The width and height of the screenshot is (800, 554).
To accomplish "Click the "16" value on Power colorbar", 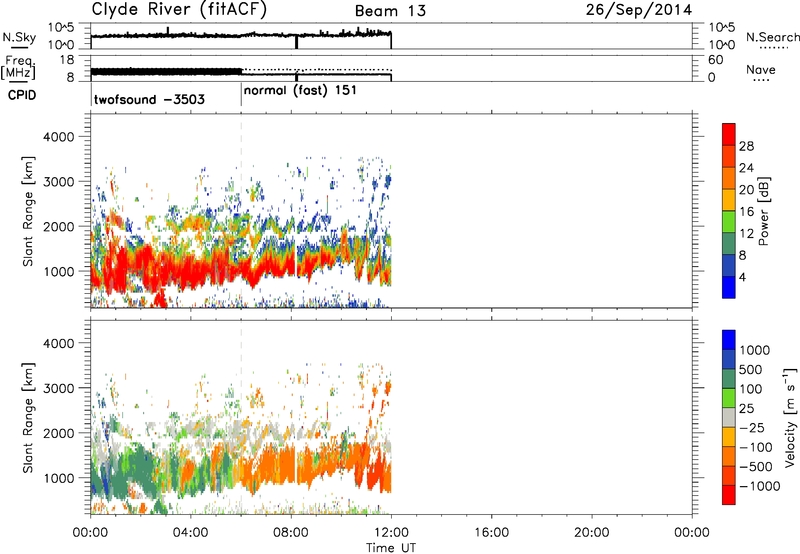I will pyautogui.click(x=746, y=212).
